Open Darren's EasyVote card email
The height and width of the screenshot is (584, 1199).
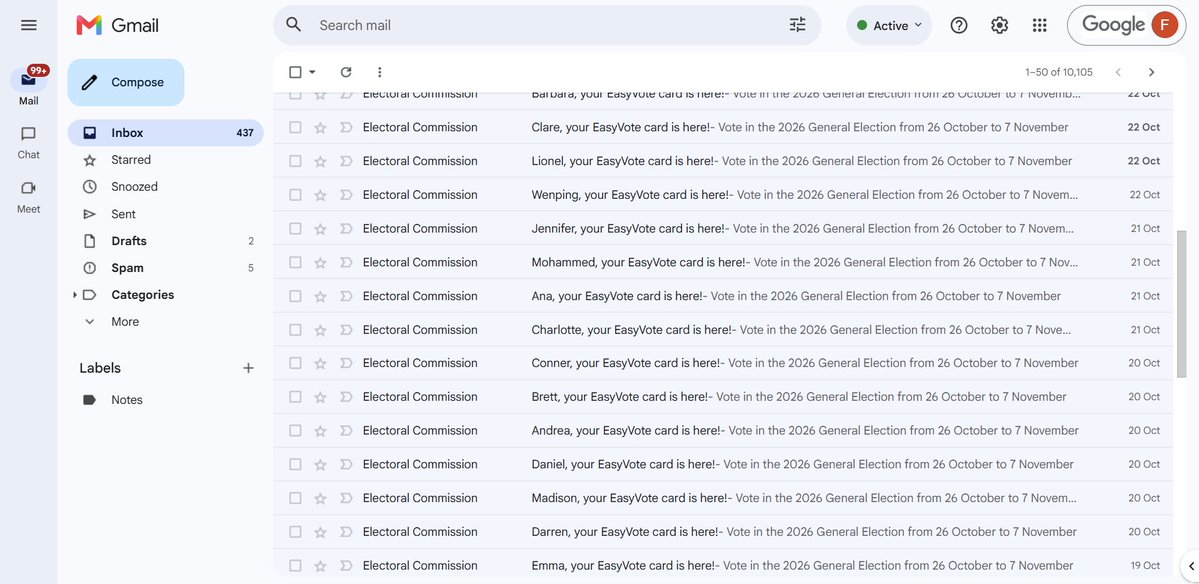[x=723, y=531]
